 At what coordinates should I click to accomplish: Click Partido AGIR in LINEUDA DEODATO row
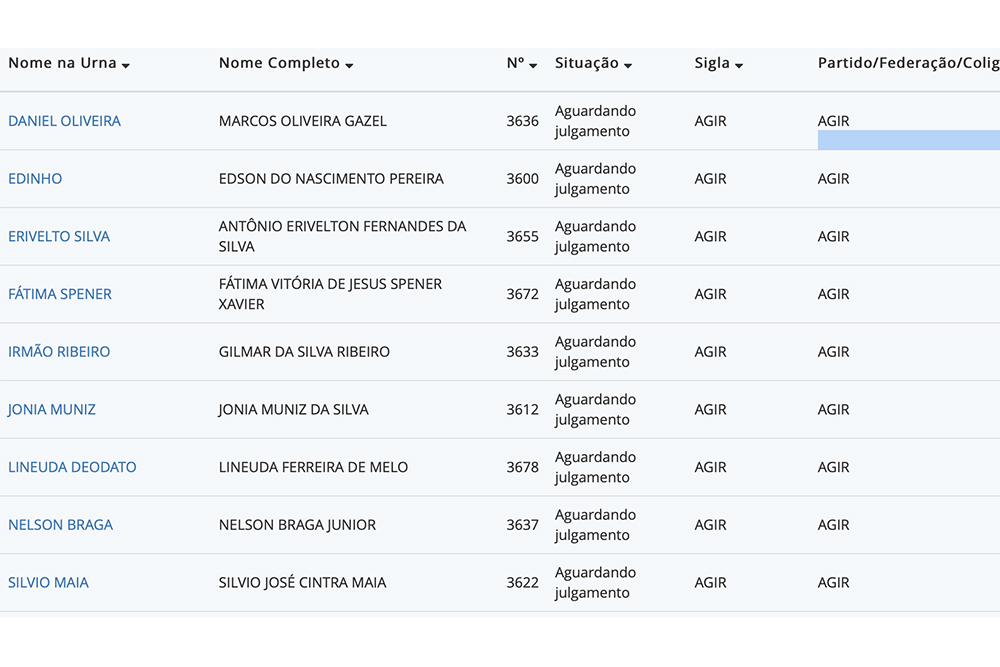coord(834,467)
